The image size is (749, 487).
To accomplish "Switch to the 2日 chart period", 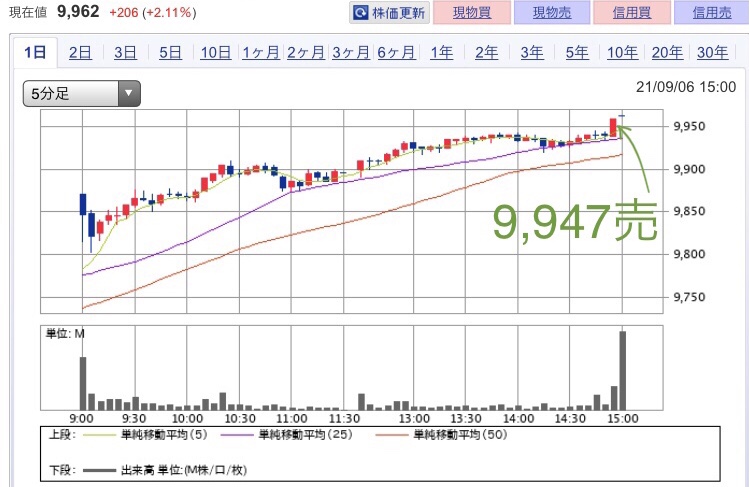I will [x=80, y=52].
